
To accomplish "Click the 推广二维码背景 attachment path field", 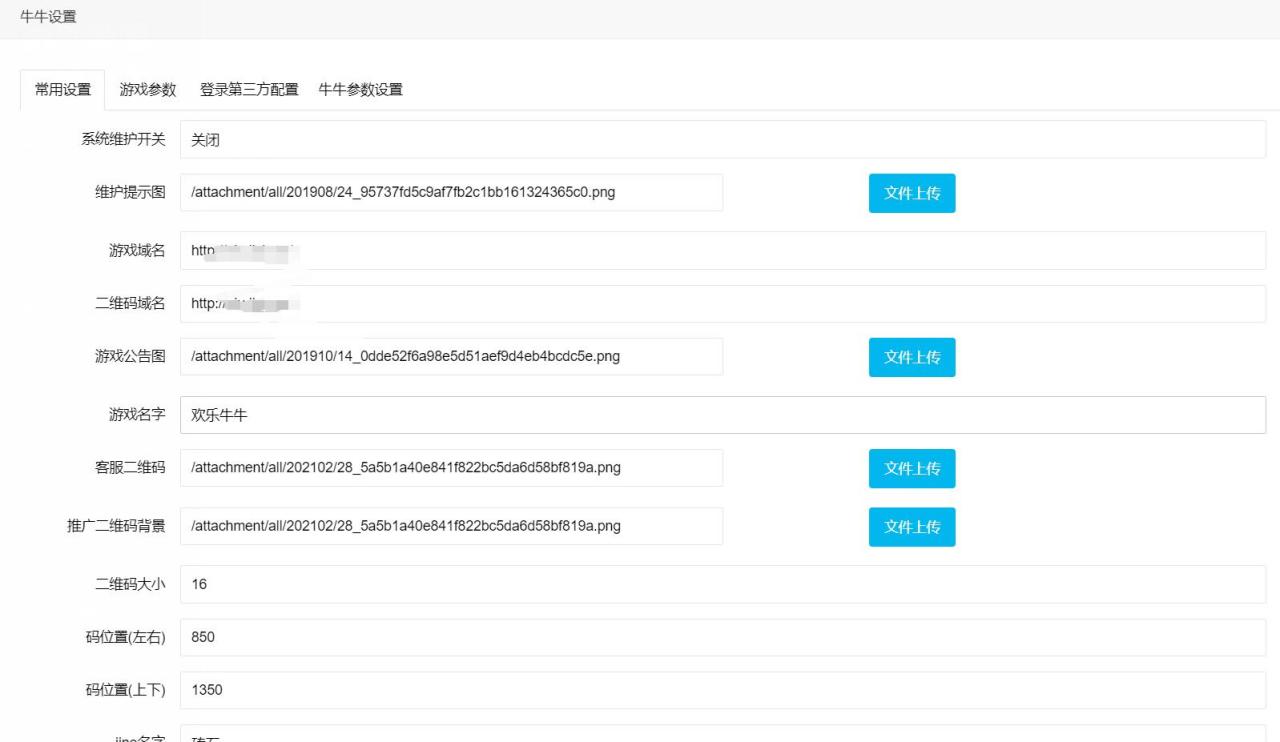I will [450, 526].
